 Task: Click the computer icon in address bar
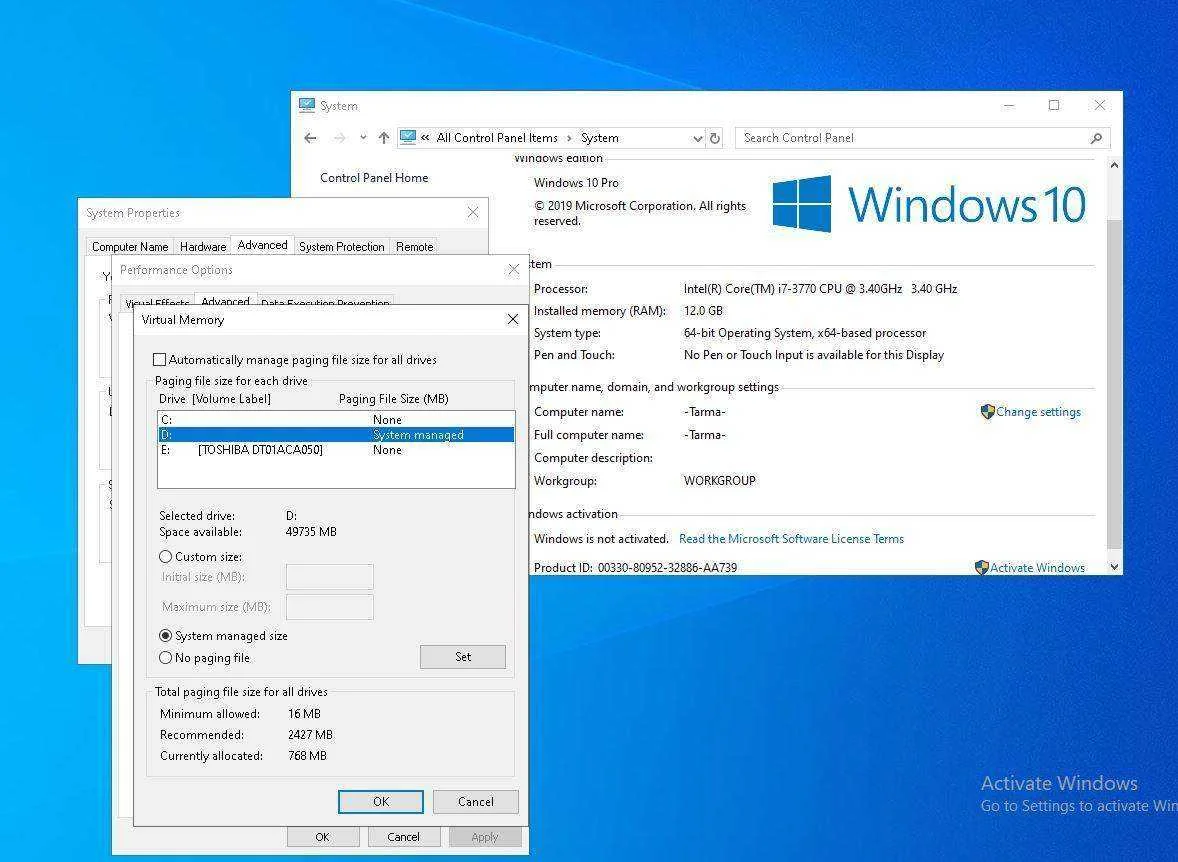click(x=408, y=138)
